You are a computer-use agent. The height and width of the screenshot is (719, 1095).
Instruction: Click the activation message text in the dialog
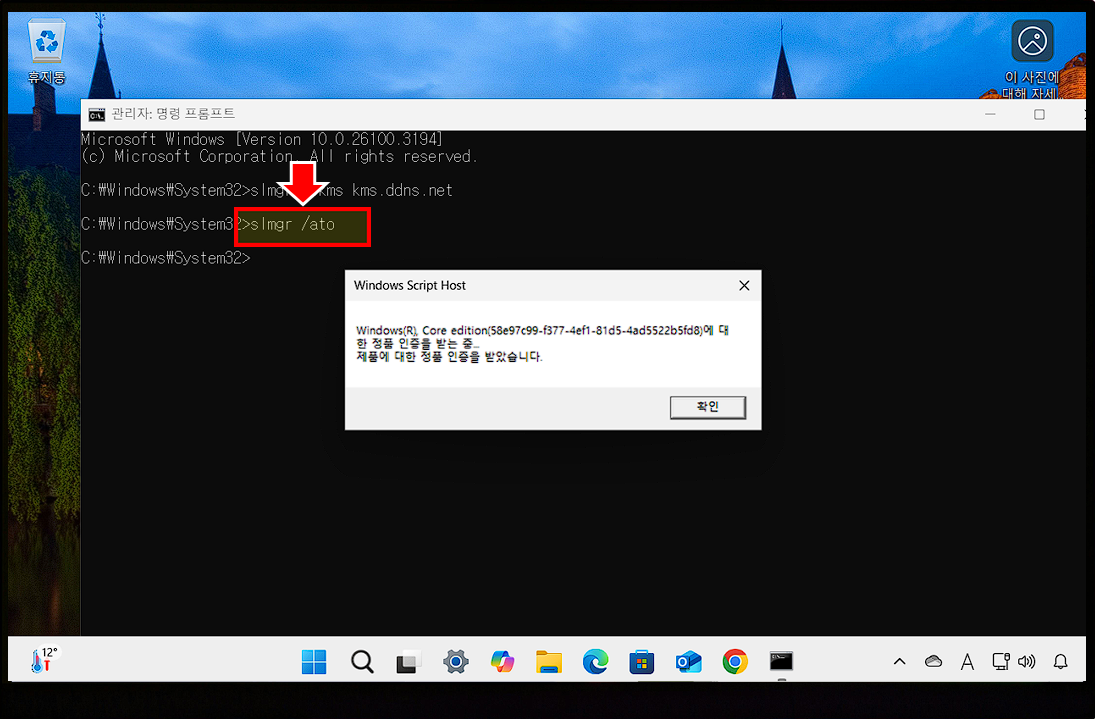point(542,343)
